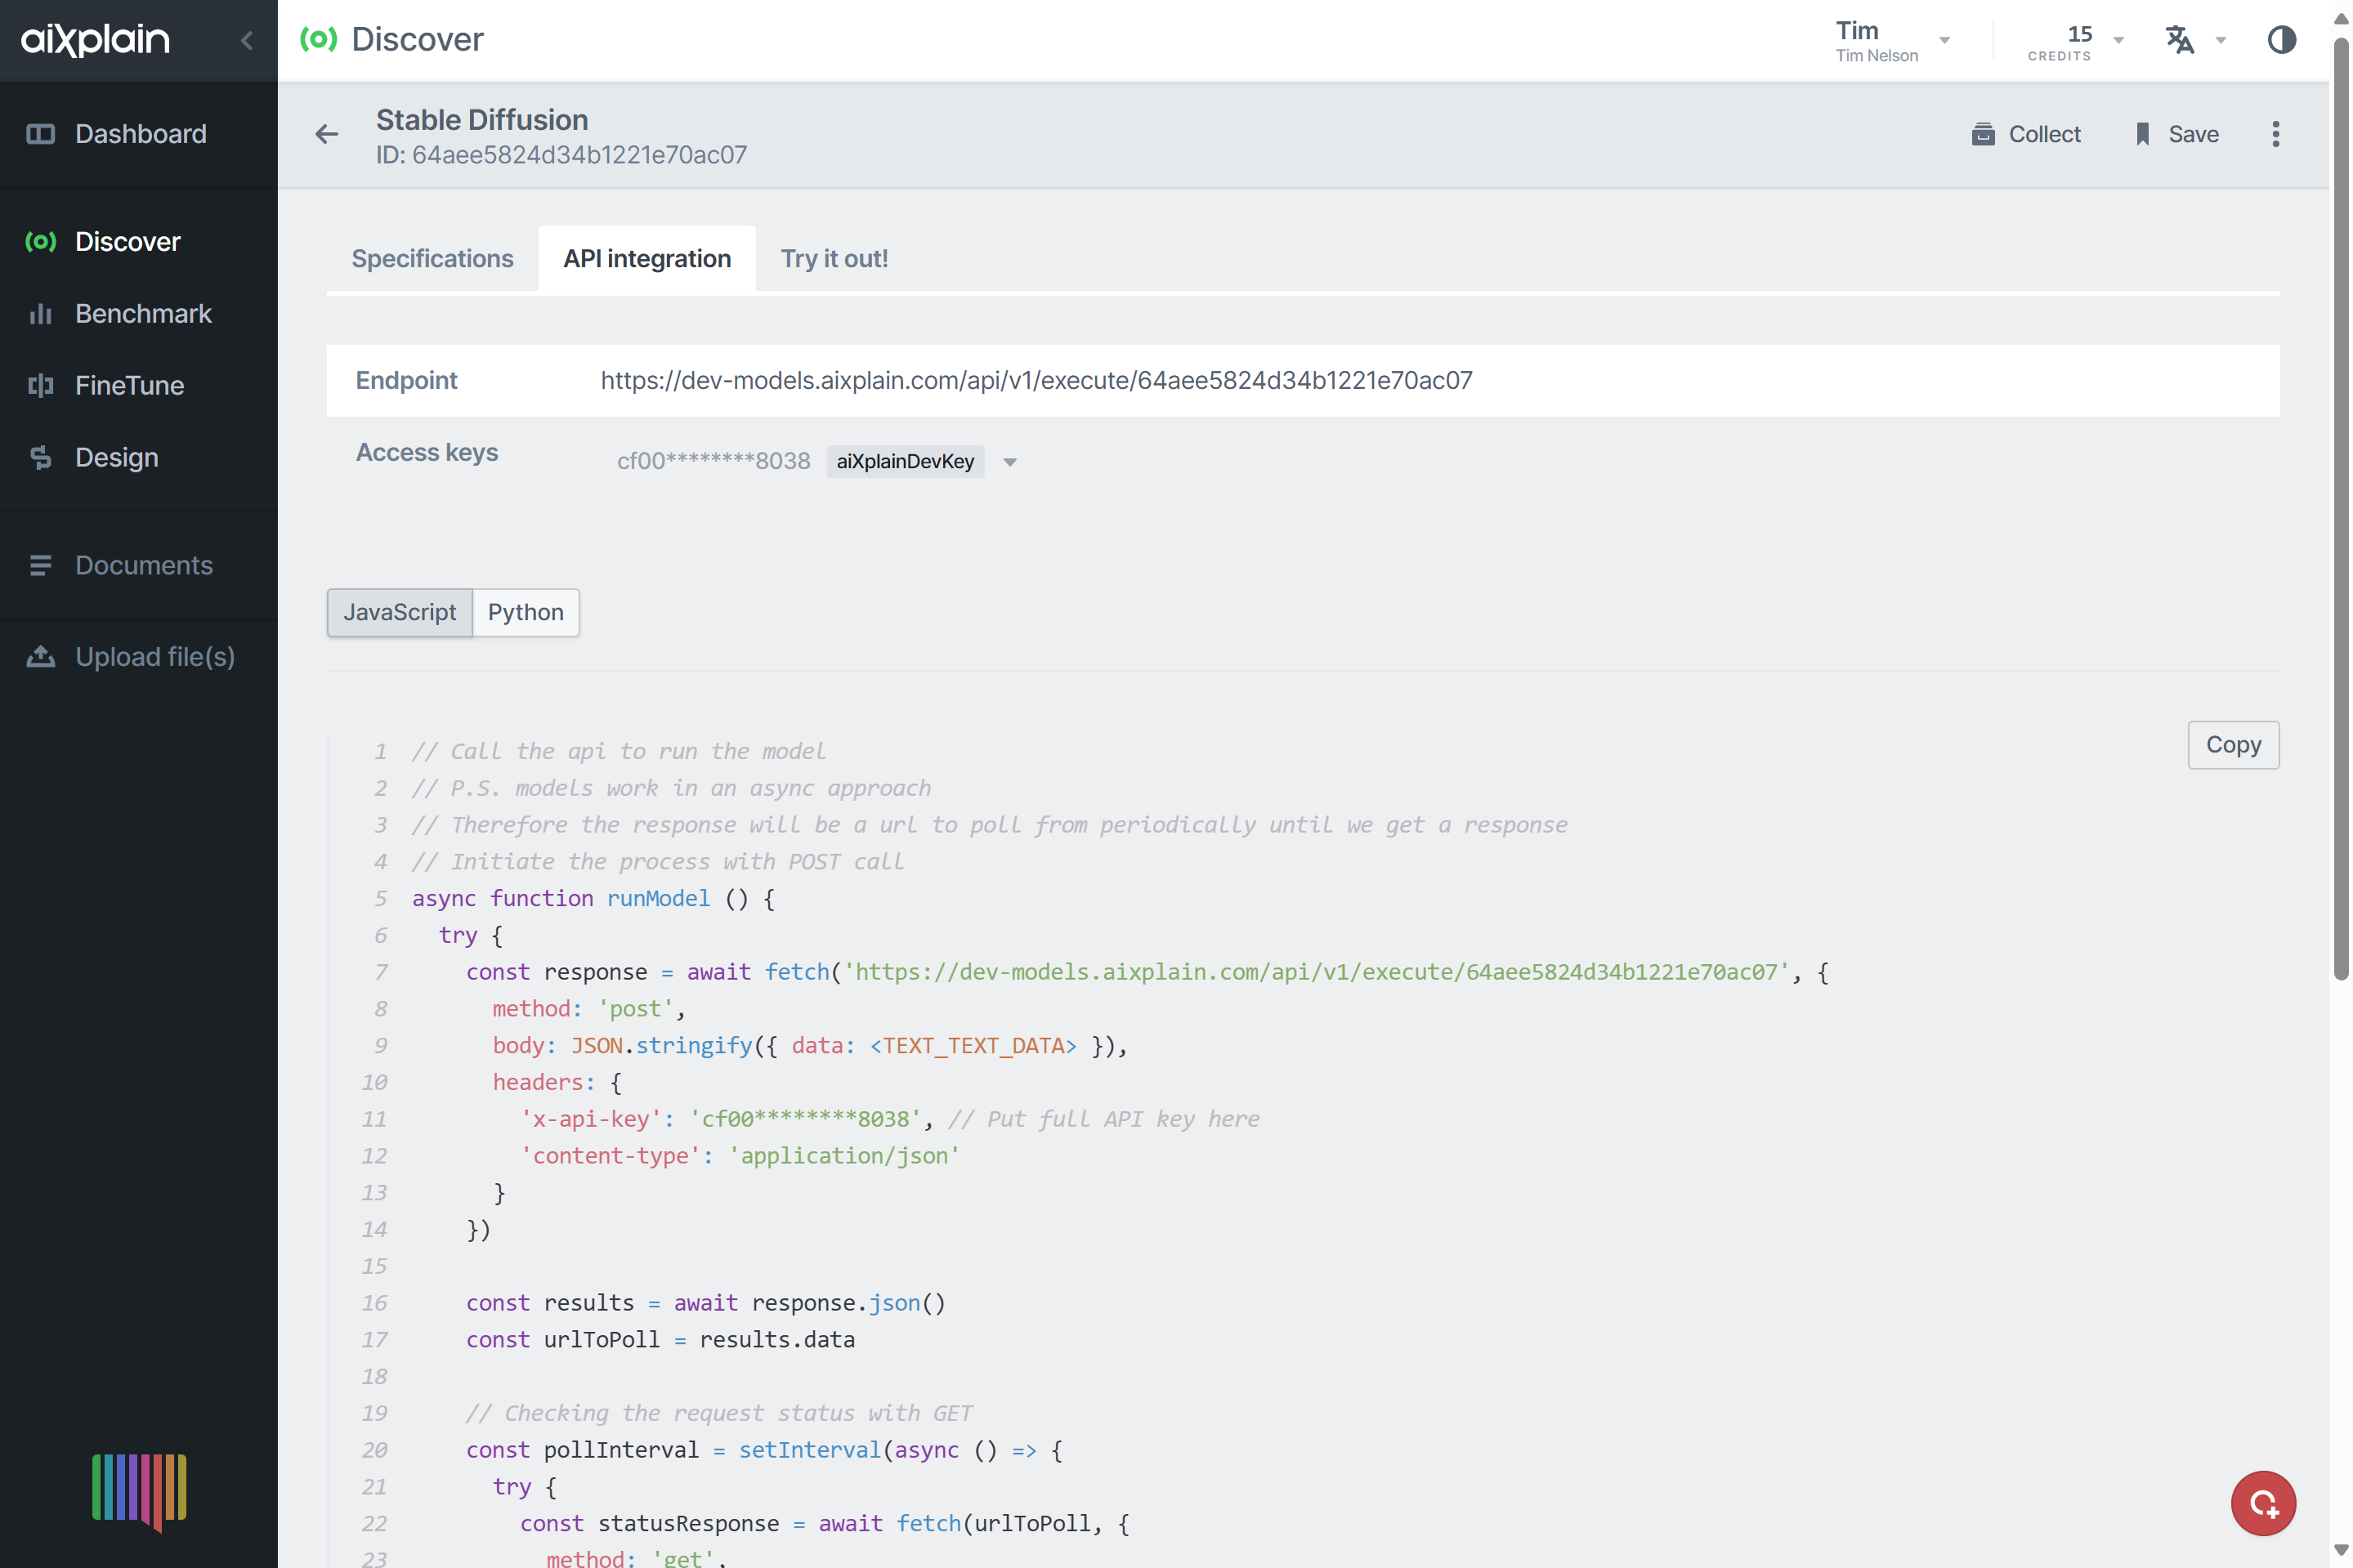Open the Benchmark sidebar item
The height and width of the screenshot is (1568, 2353).
click(139, 314)
